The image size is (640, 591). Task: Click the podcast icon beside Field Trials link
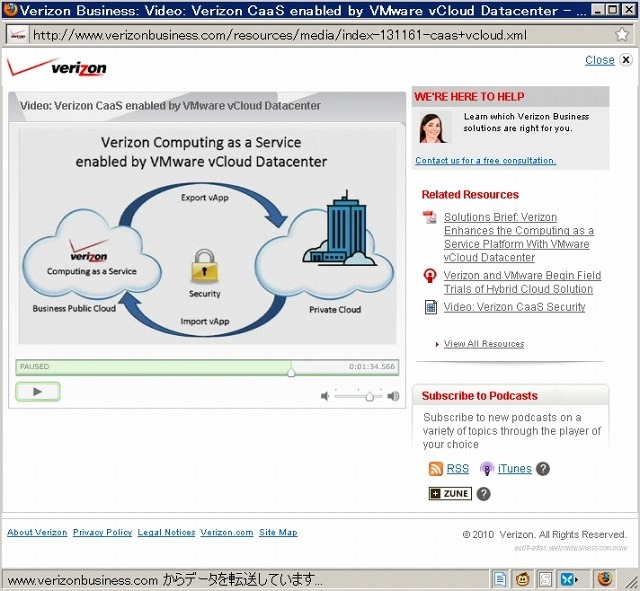[x=429, y=276]
